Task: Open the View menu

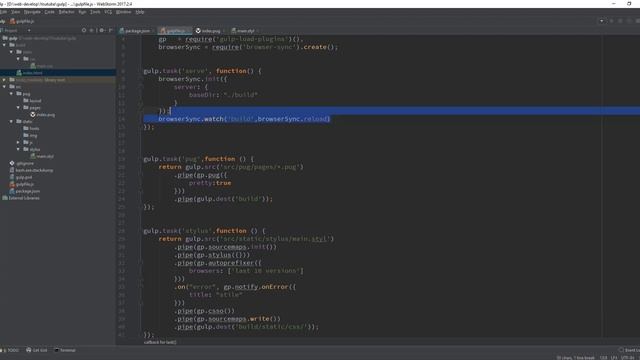Action: [x=16, y=12]
